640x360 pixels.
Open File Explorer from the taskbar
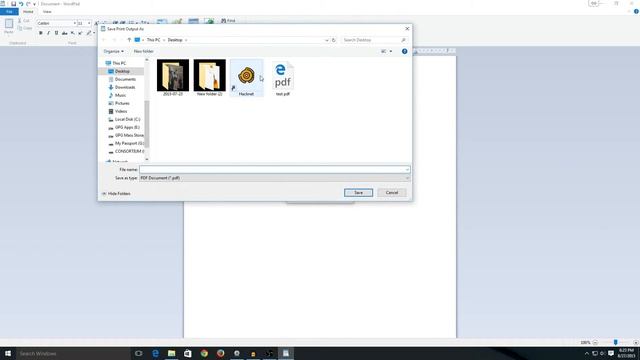point(171,353)
